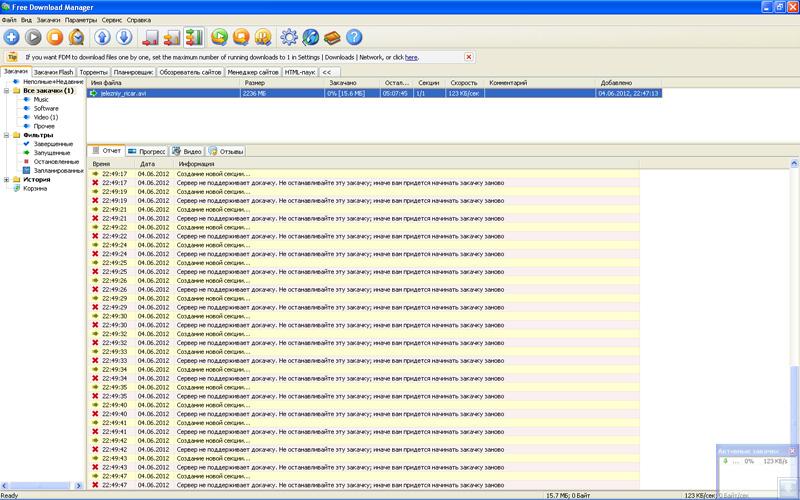Open the Сервис menu
This screenshot has height=500, width=800.
coord(112,20)
